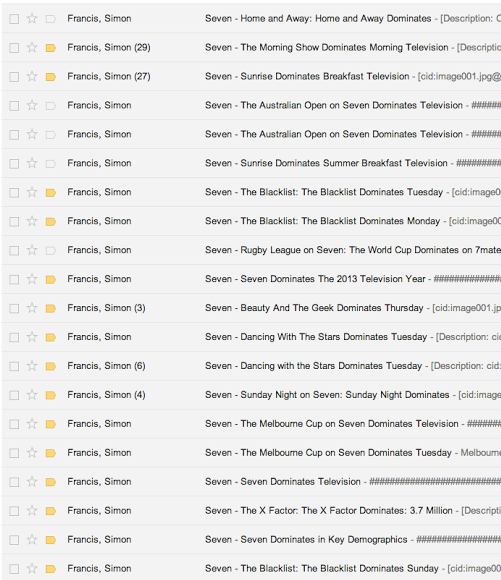Select the Home and Away email checkbox

[x=14, y=19]
